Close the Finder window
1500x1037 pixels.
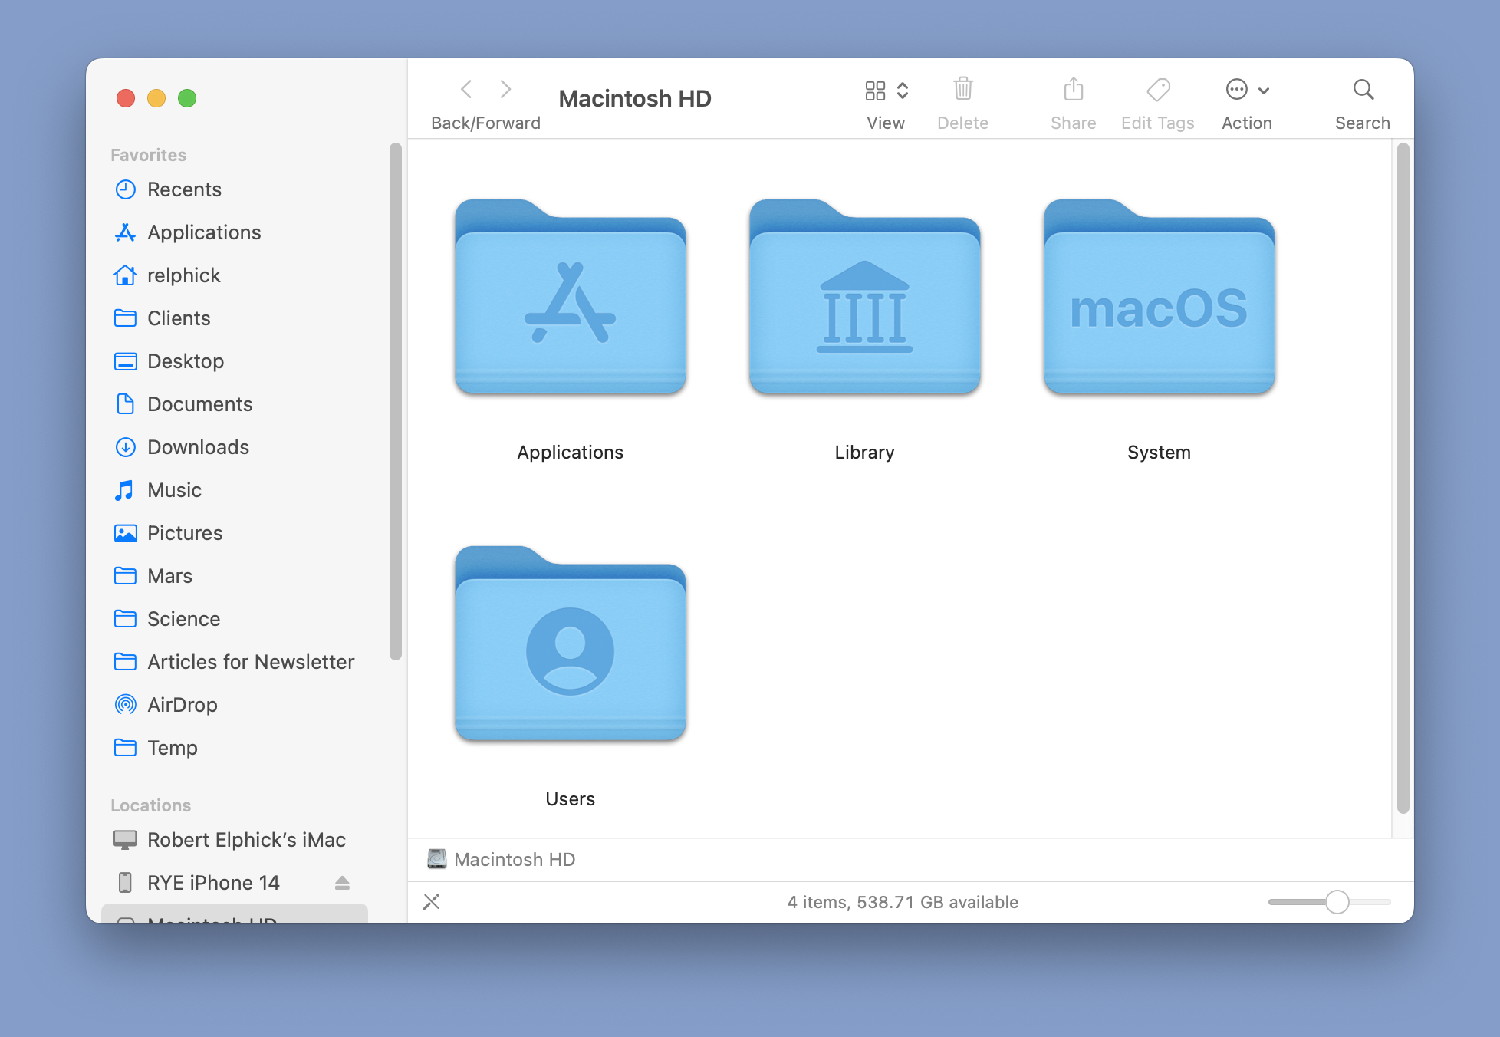(x=126, y=98)
